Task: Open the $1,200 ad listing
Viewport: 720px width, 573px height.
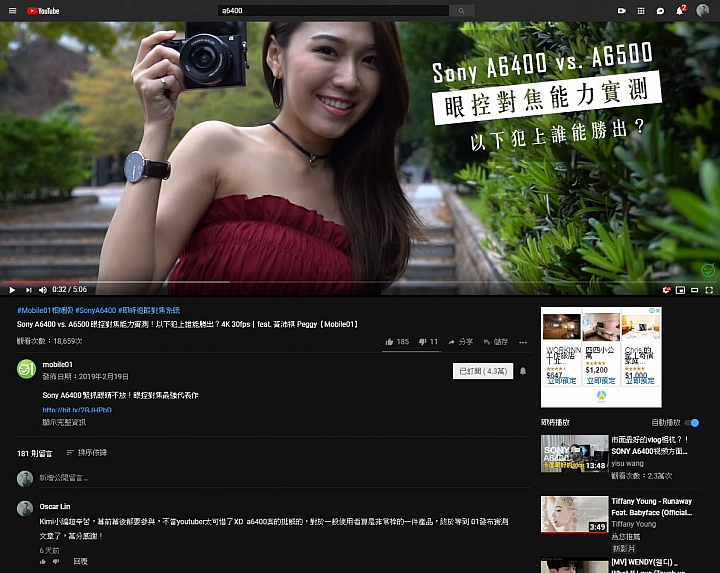Action: click(x=601, y=347)
